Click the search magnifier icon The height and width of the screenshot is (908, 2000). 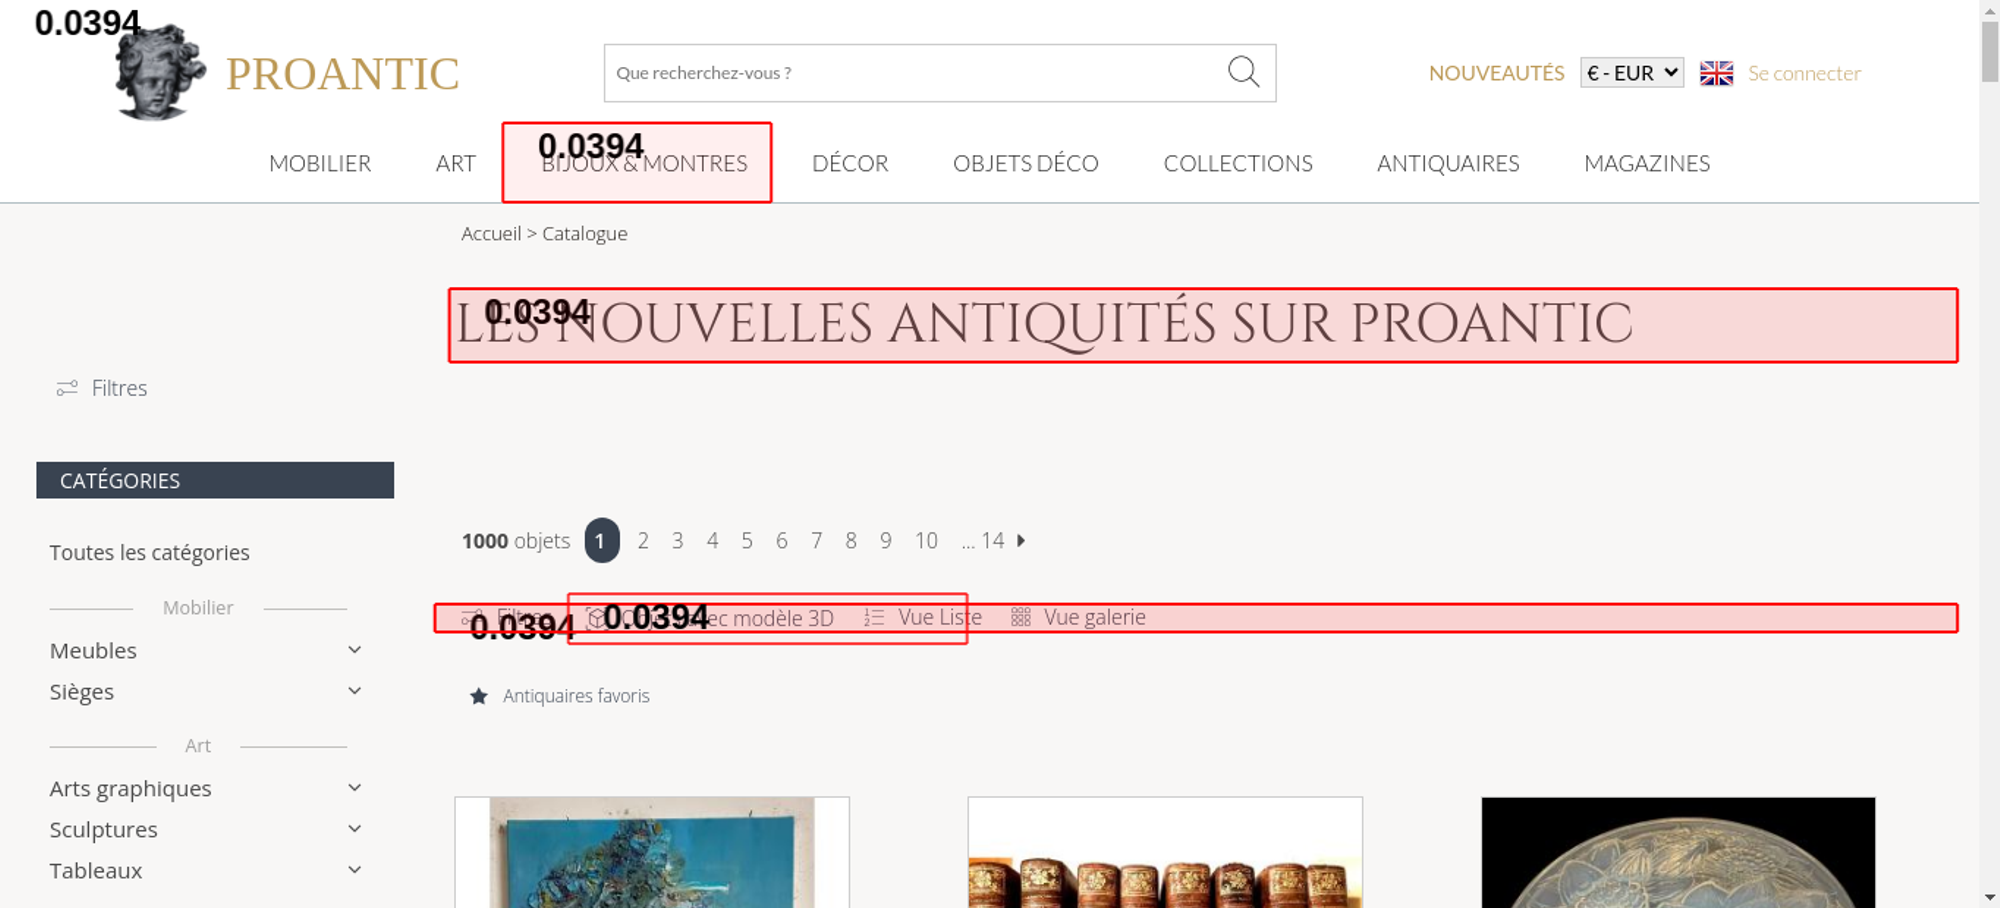[1243, 72]
